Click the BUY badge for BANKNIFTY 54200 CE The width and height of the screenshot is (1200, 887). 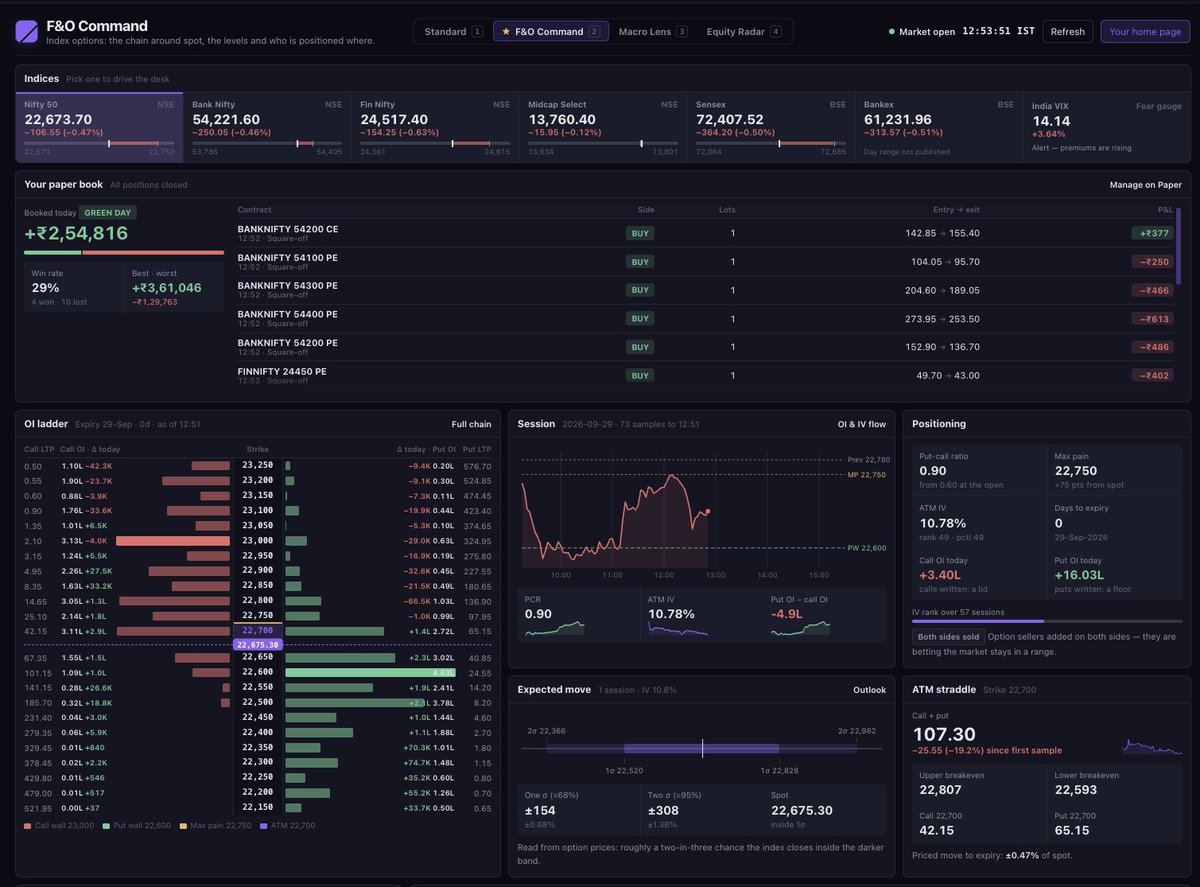[640, 233]
